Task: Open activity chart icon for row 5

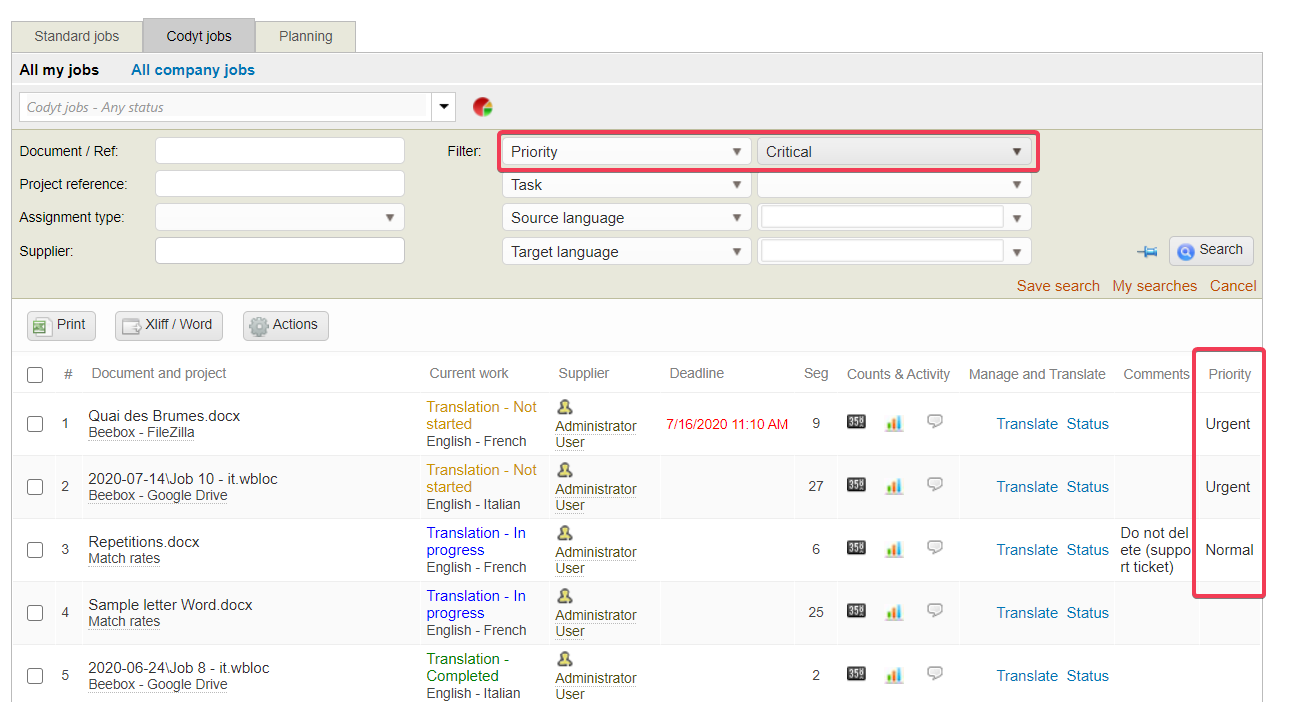Action: (x=894, y=675)
